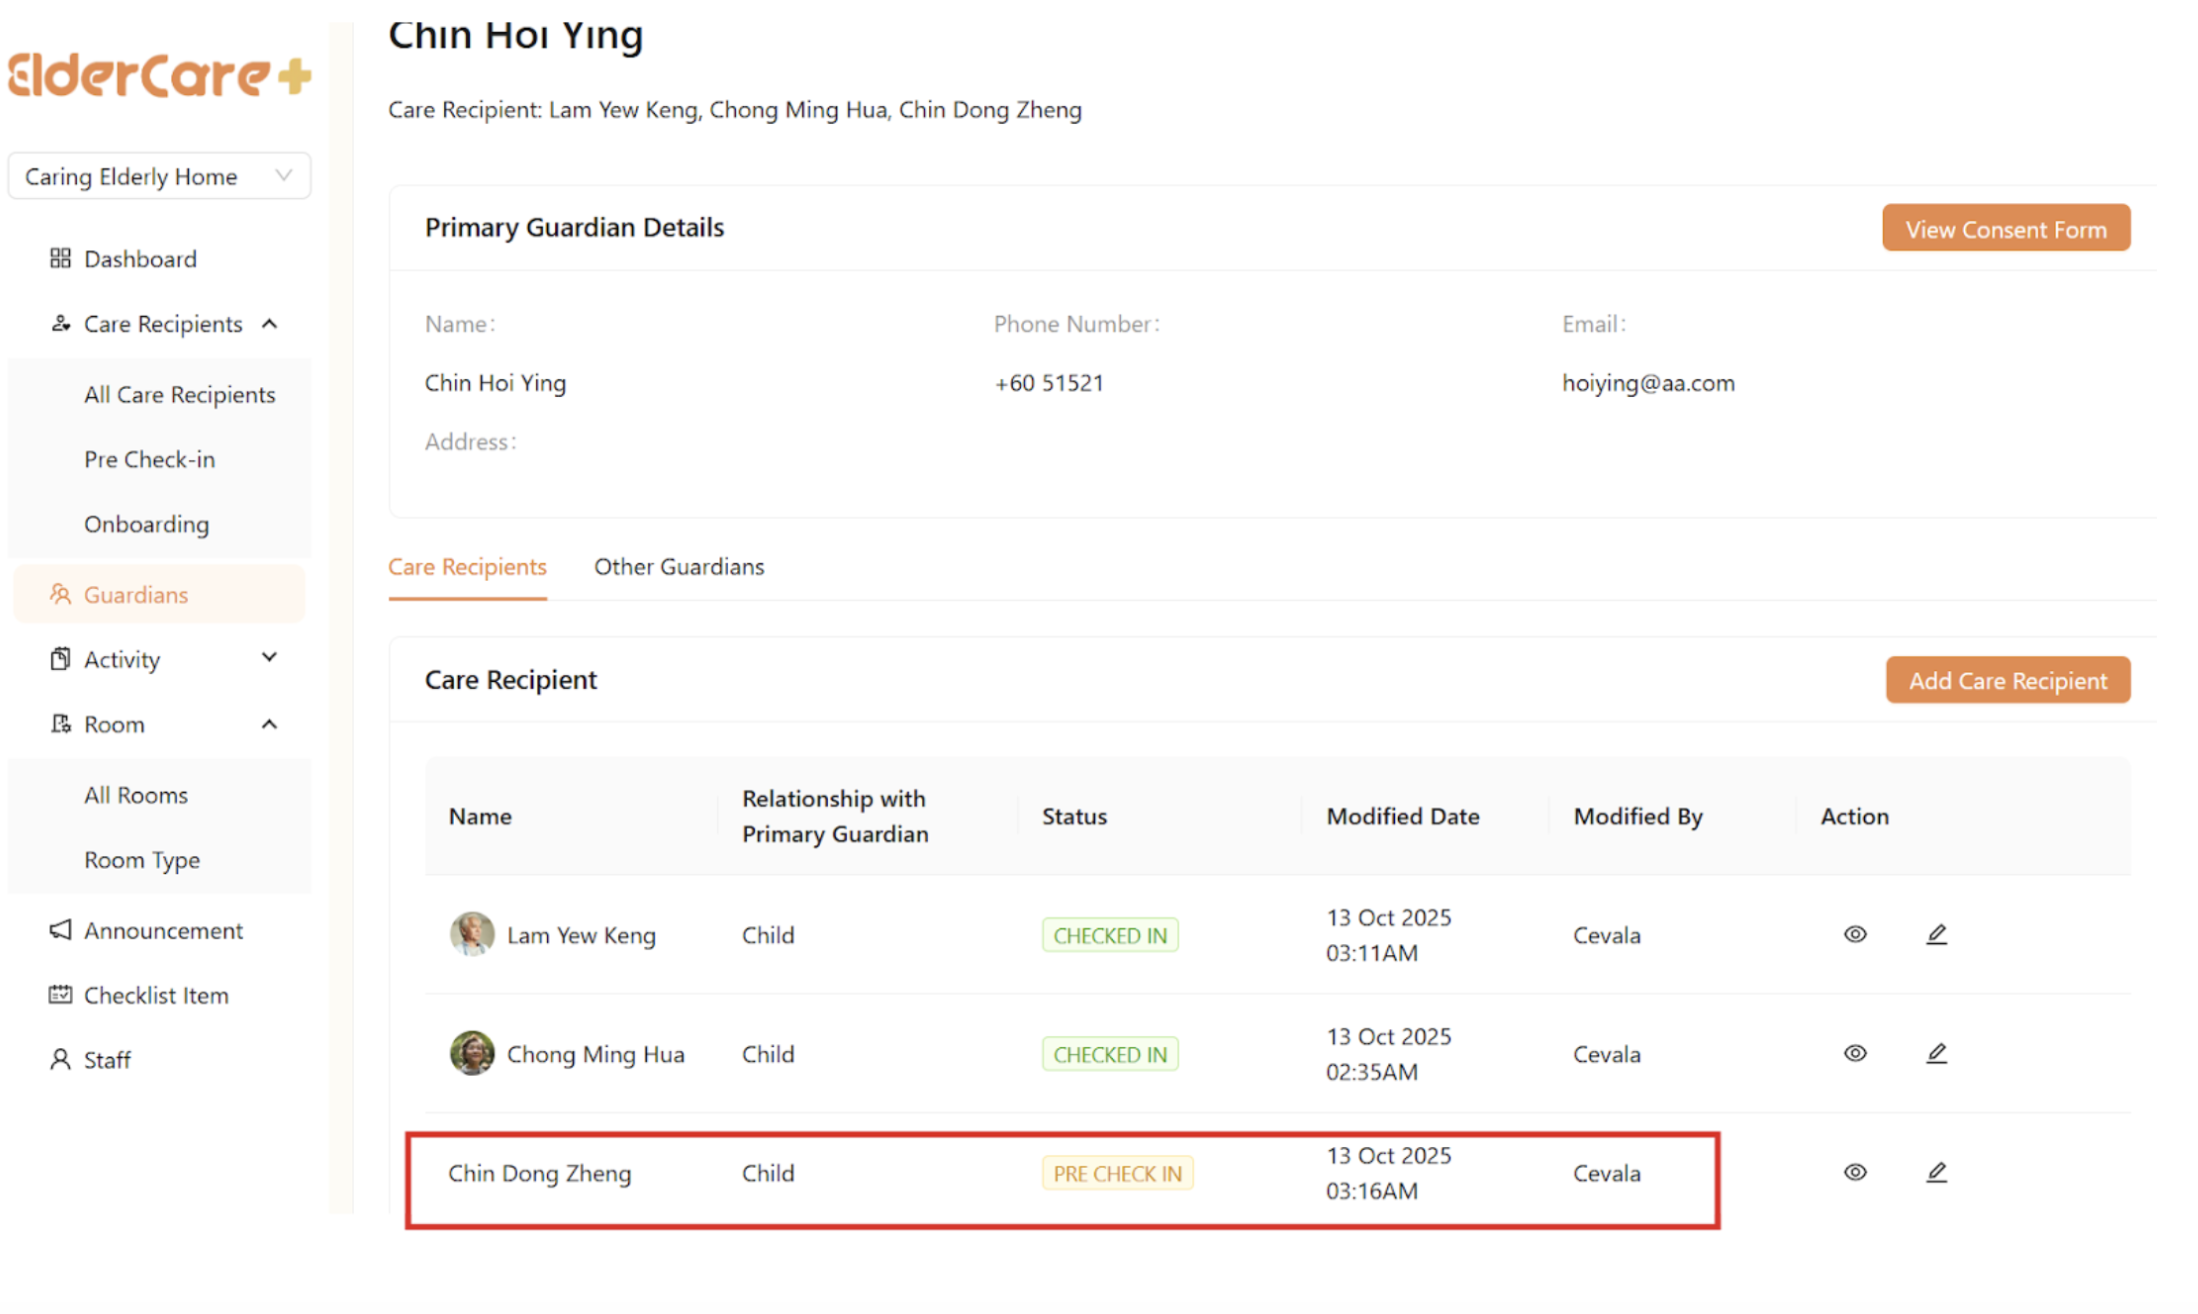The width and height of the screenshot is (2198, 1314).
Task: Click the Dashboard grid icon
Action: 60,259
